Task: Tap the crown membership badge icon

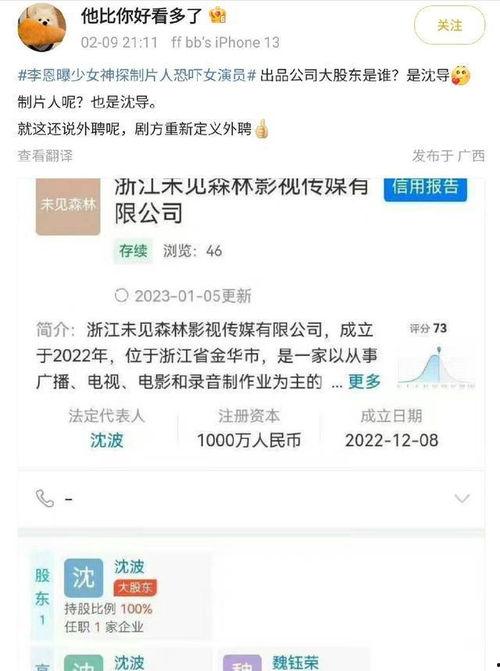Action: [218, 16]
